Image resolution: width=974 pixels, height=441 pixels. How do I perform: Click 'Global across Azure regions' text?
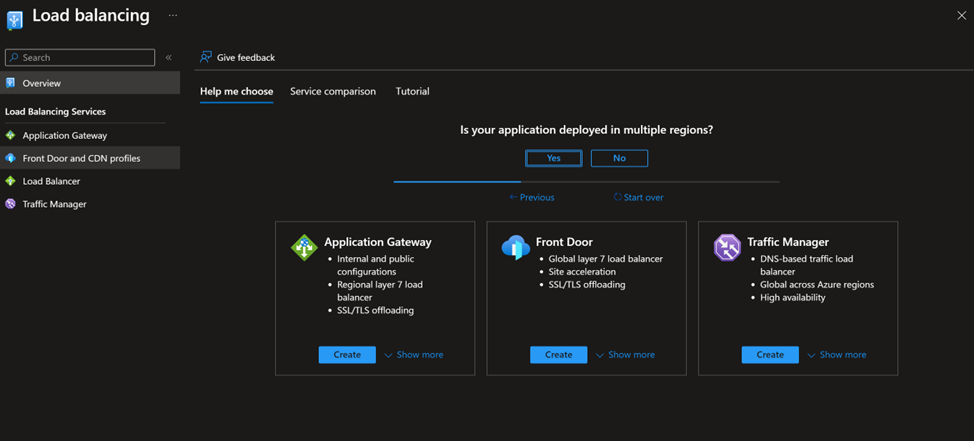(x=817, y=285)
